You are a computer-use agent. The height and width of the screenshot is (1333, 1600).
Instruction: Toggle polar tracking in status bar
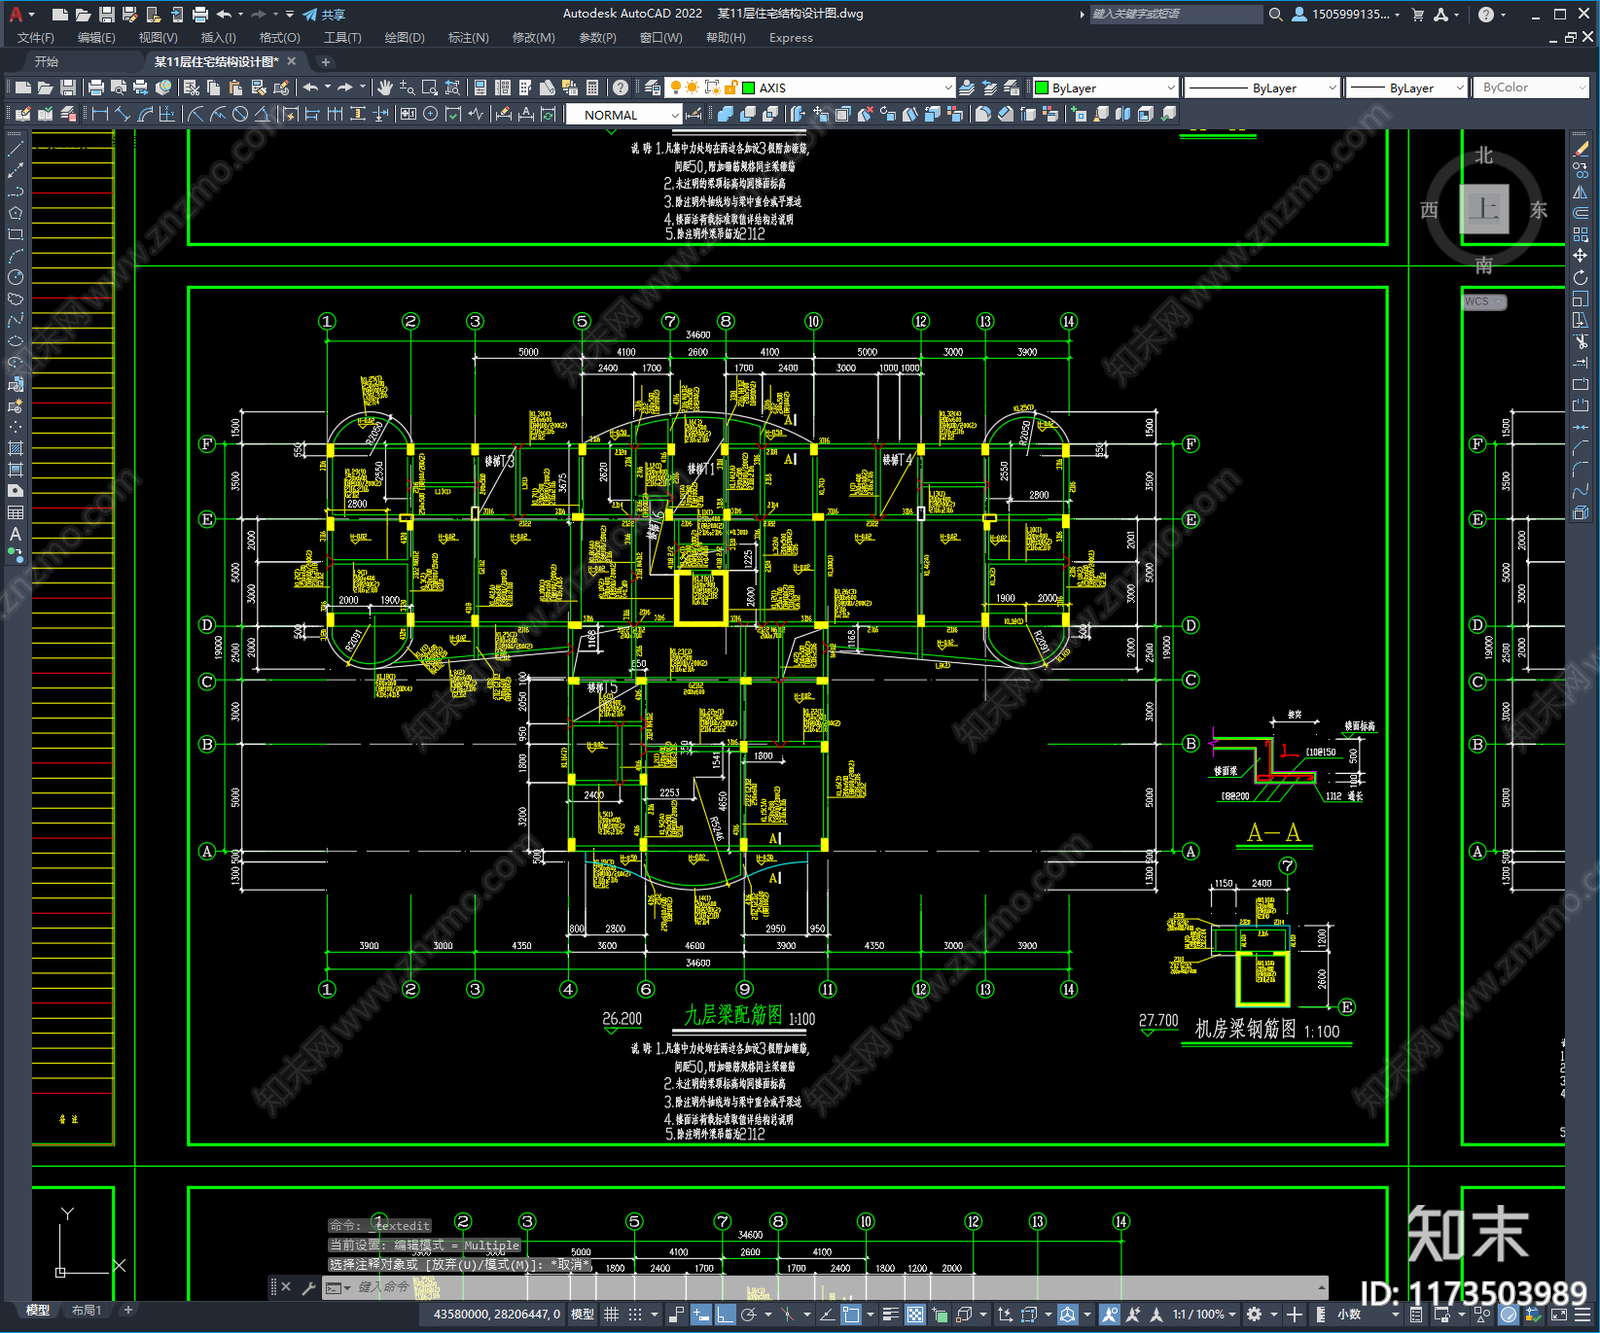pyautogui.click(x=748, y=1314)
